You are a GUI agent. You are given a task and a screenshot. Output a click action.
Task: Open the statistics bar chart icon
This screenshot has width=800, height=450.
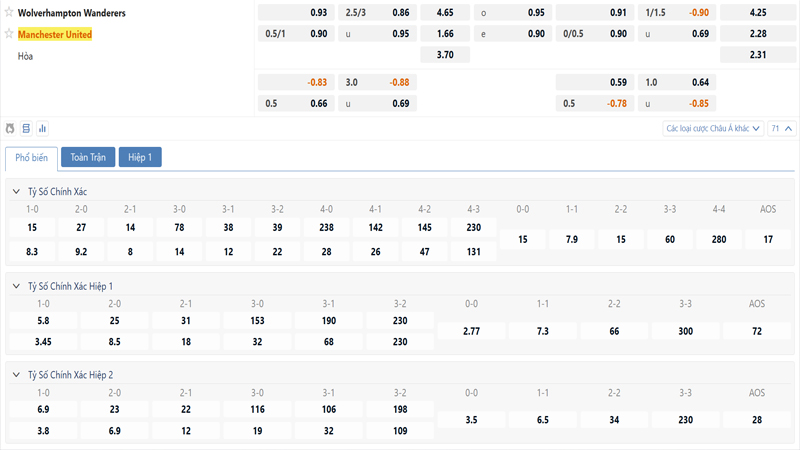pyautogui.click(x=43, y=129)
